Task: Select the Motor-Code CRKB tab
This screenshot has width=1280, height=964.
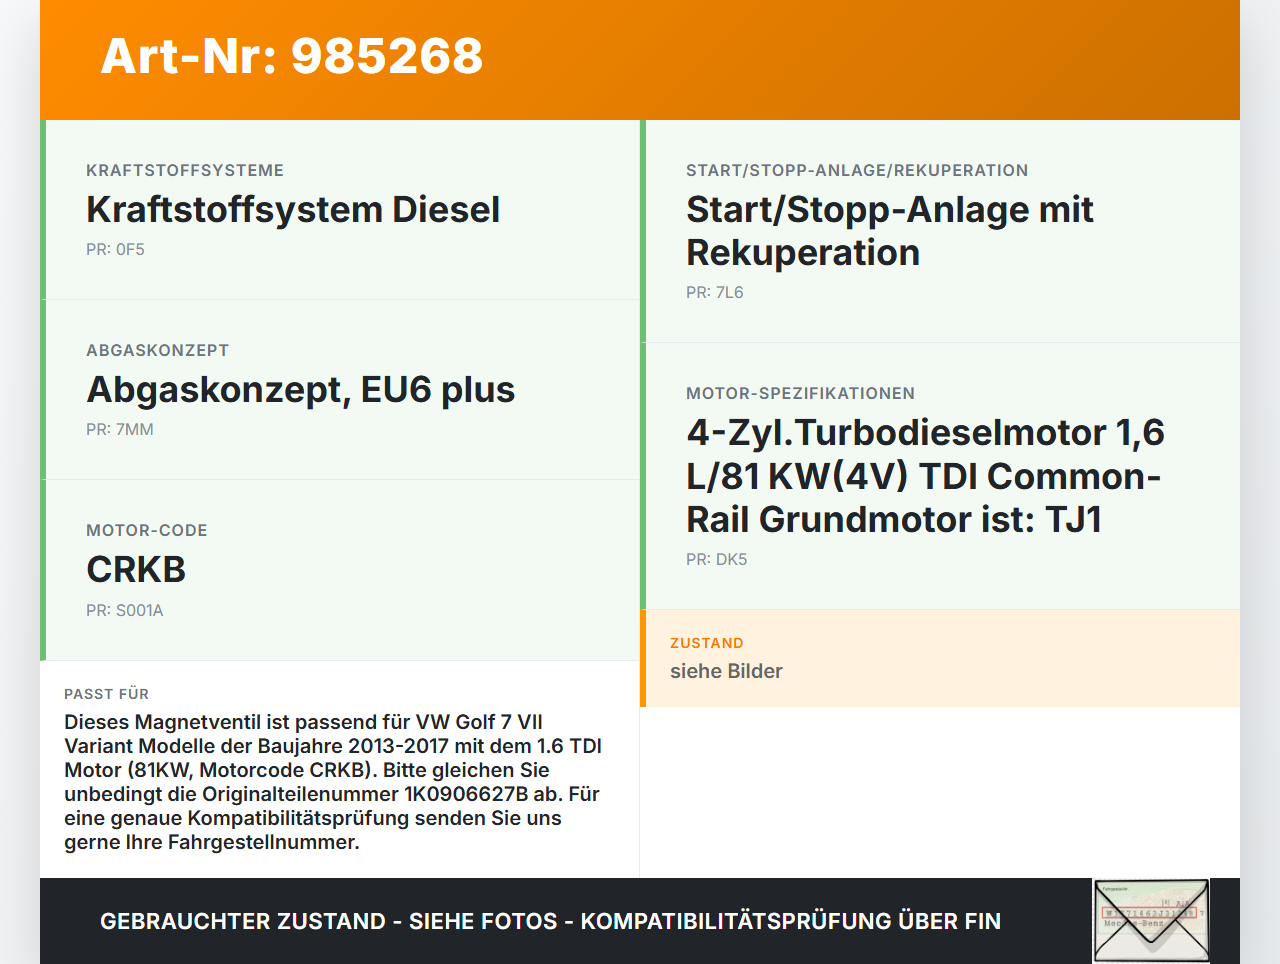Action: [x=340, y=569]
